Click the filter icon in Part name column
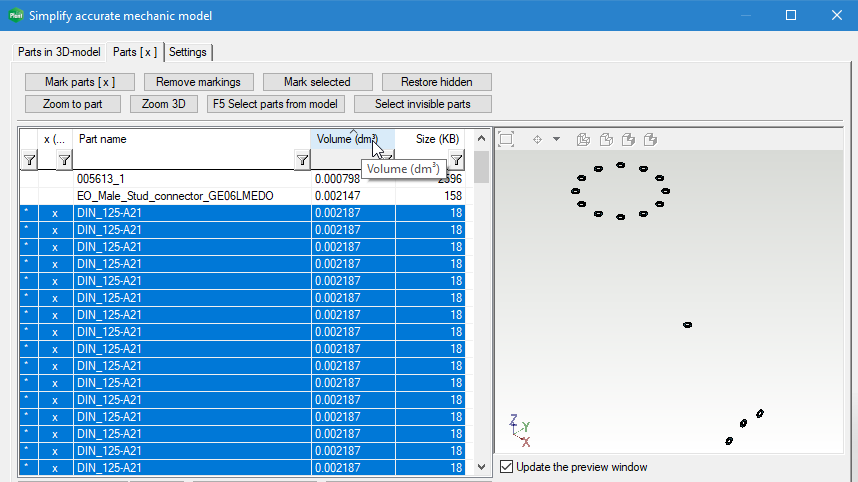 [302, 160]
